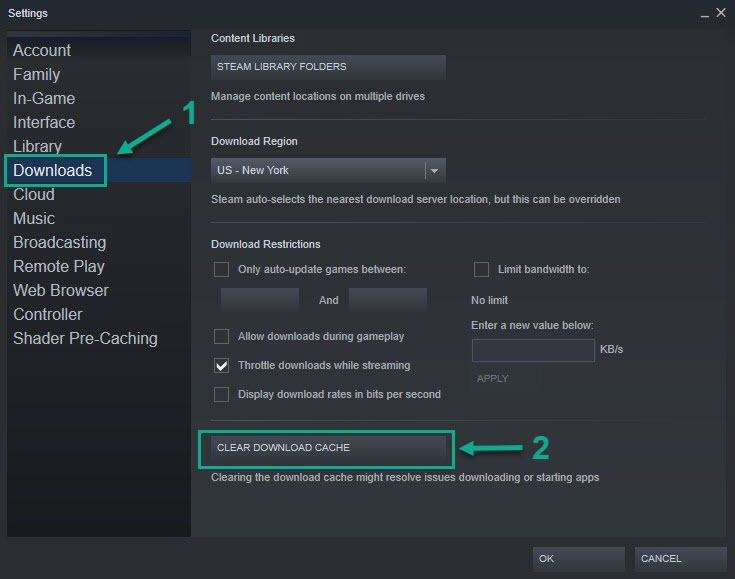Close the Settings window
Viewport: 735px width, 579px height.
[721, 13]
